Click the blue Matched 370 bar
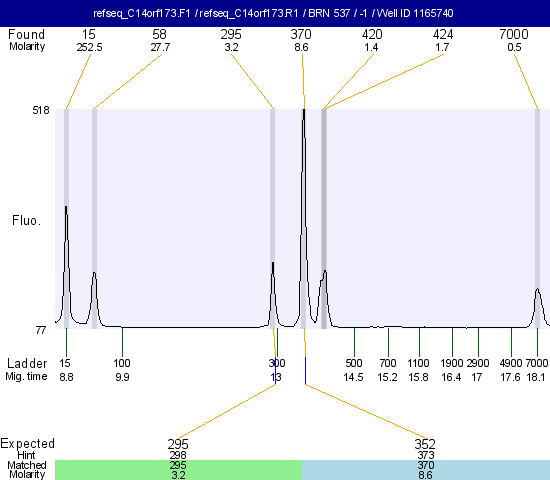 [x=426, y=470]
